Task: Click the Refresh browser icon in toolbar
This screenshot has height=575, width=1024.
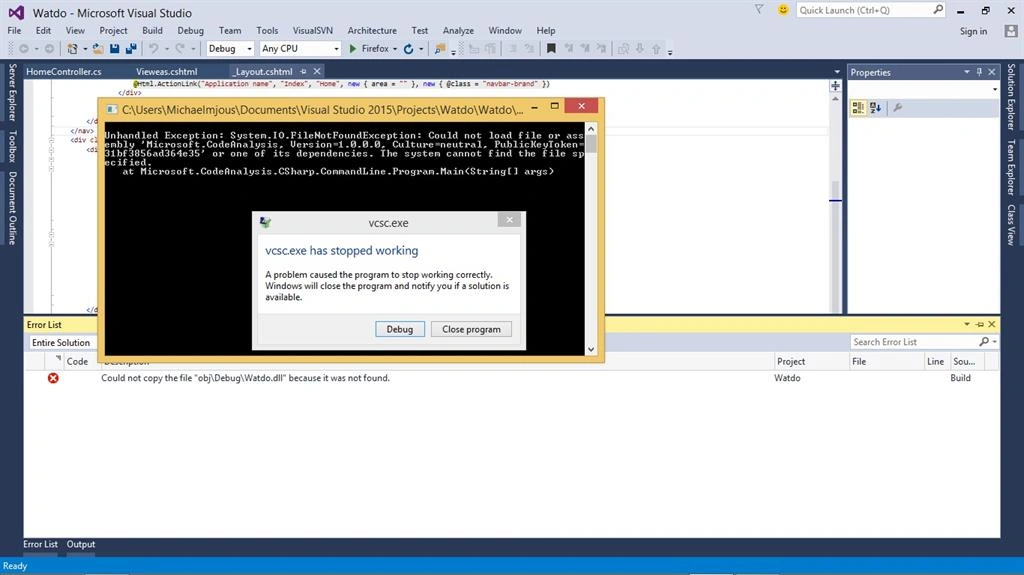Action: [408, 49]
